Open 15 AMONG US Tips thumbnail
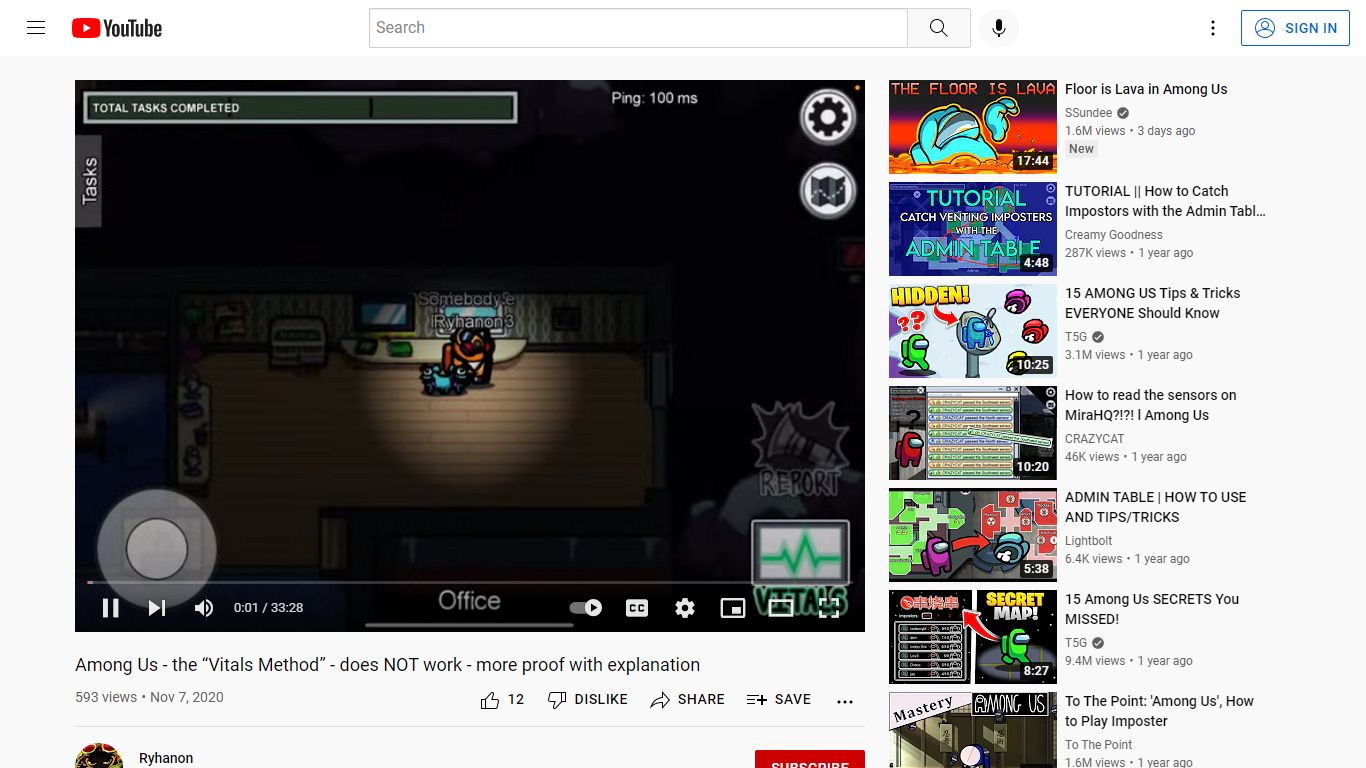 coord(973,331)
